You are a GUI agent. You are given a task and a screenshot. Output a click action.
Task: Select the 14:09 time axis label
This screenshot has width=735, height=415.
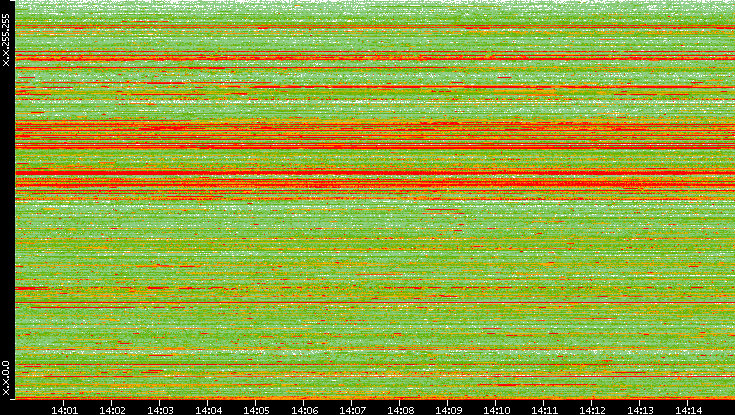449,410
